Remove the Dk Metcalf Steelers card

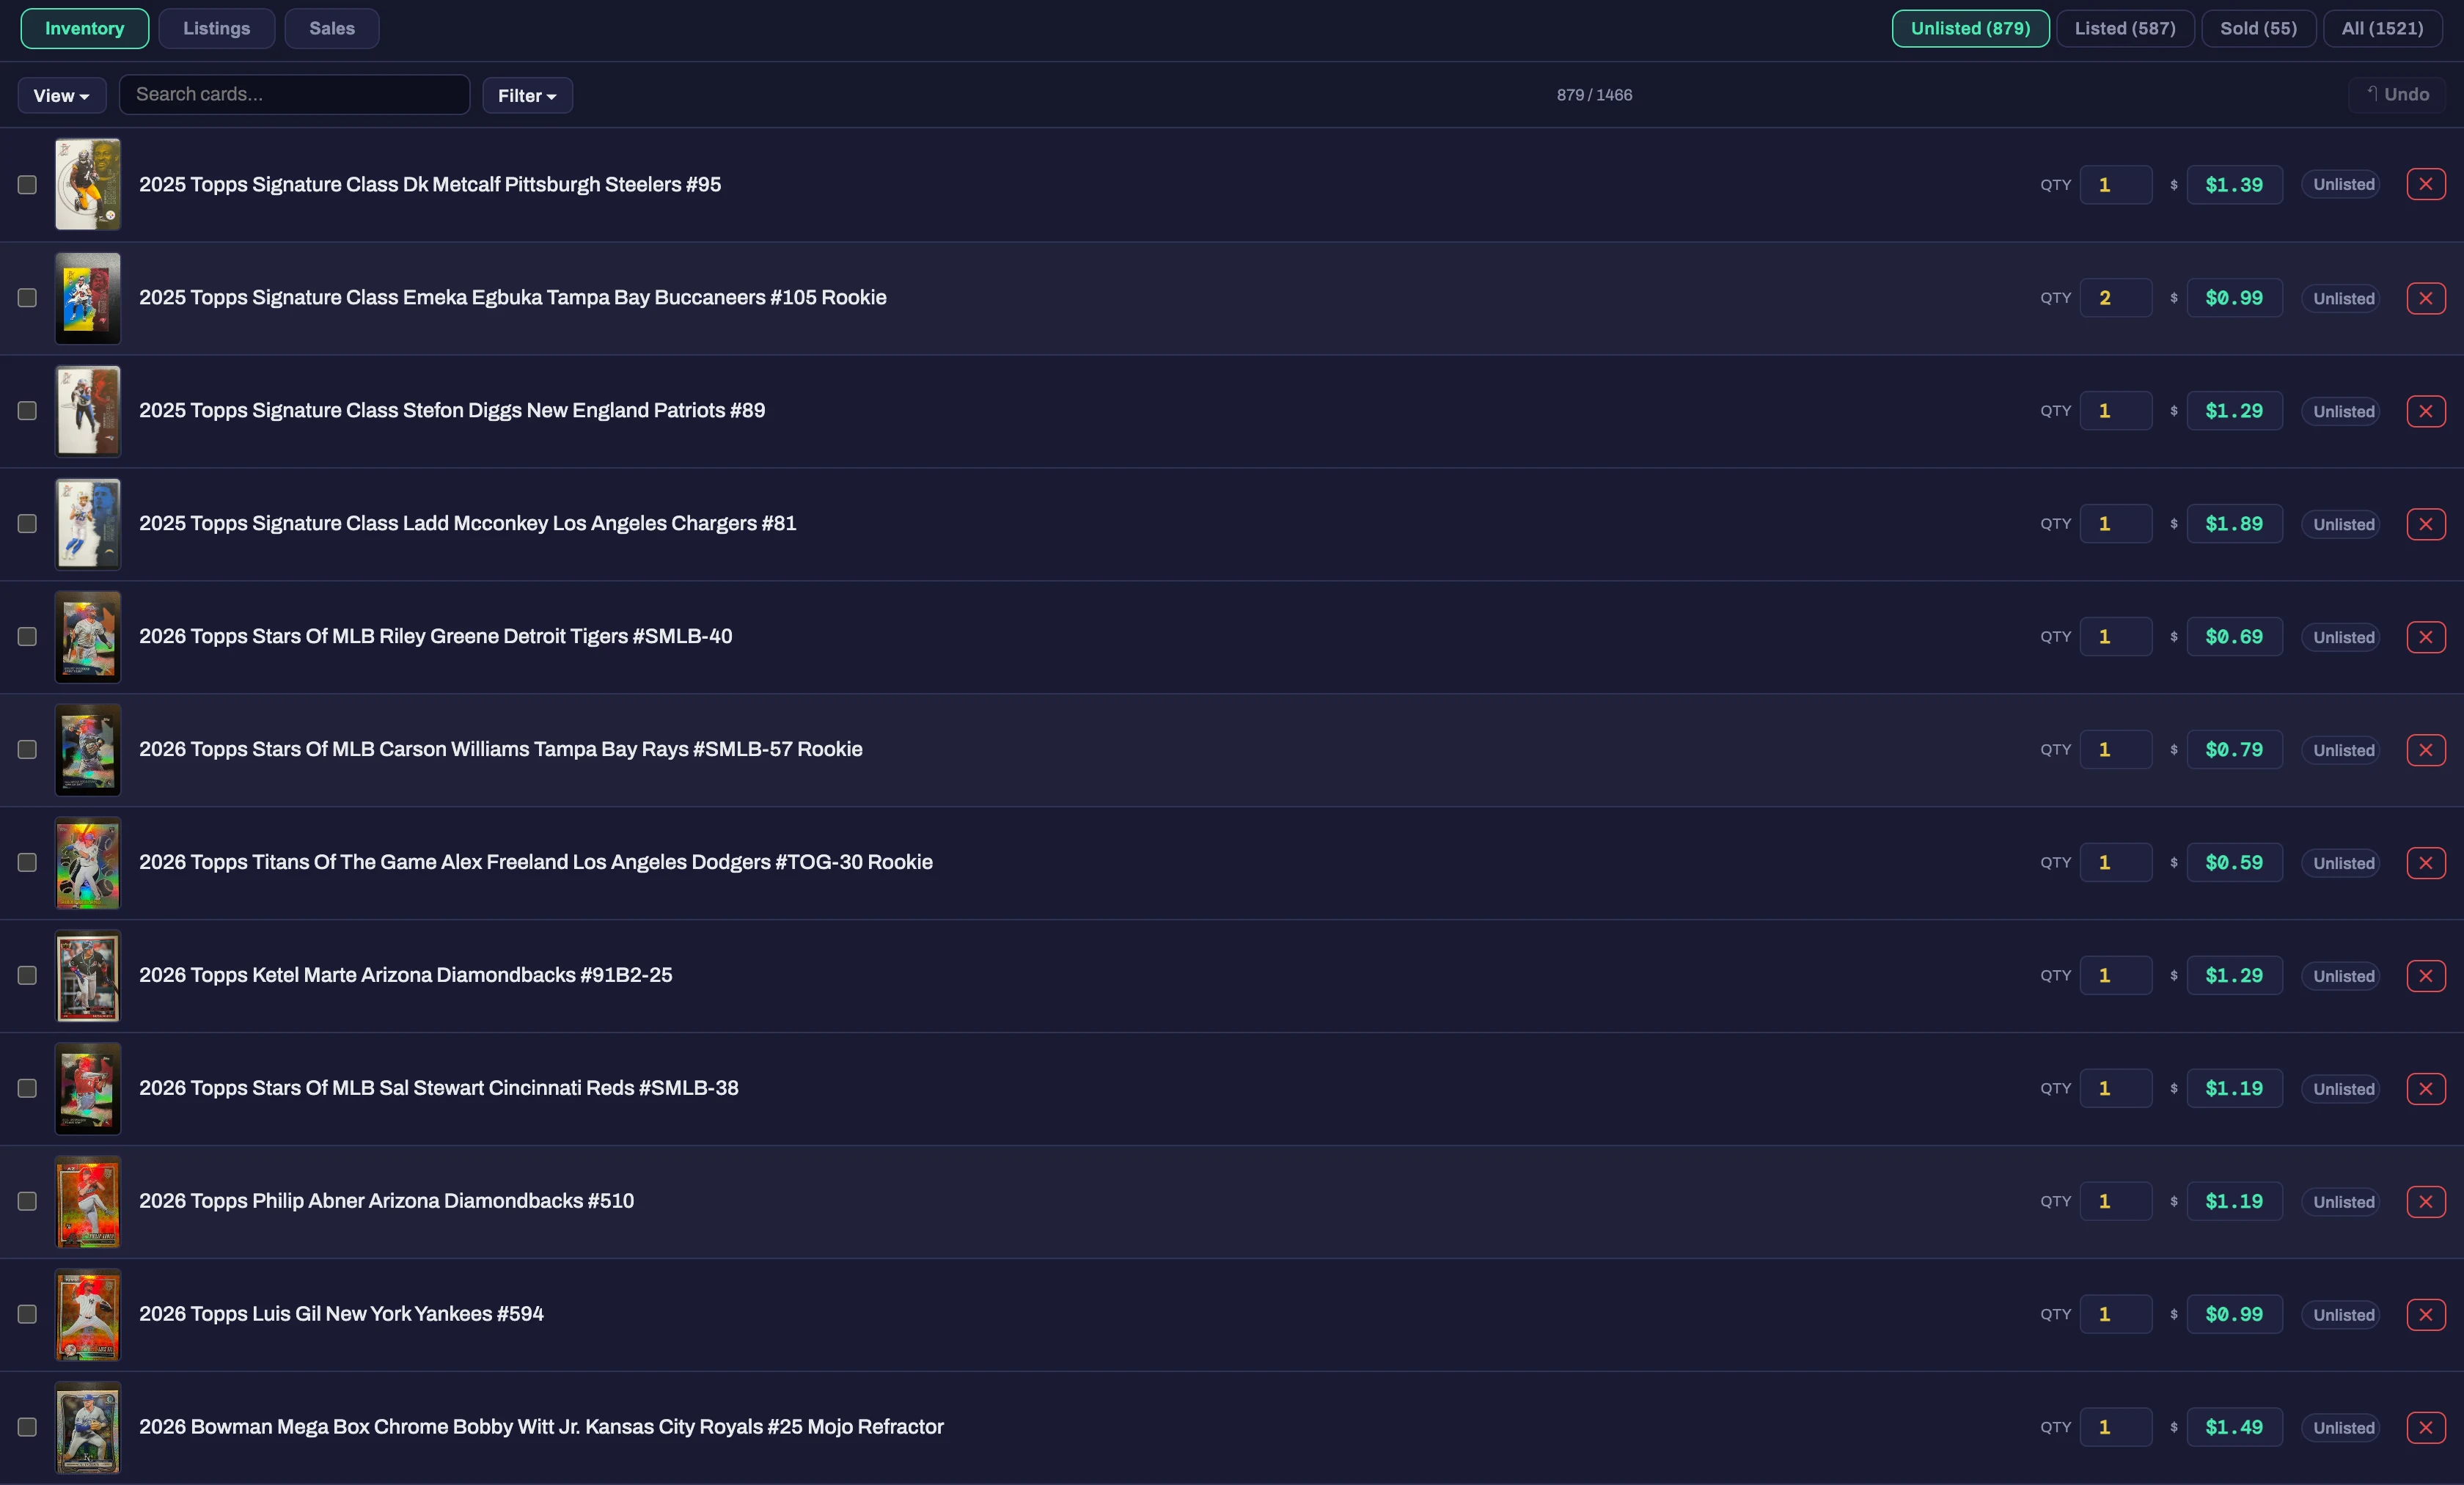pyautogui.click(x=2425, y=184)
